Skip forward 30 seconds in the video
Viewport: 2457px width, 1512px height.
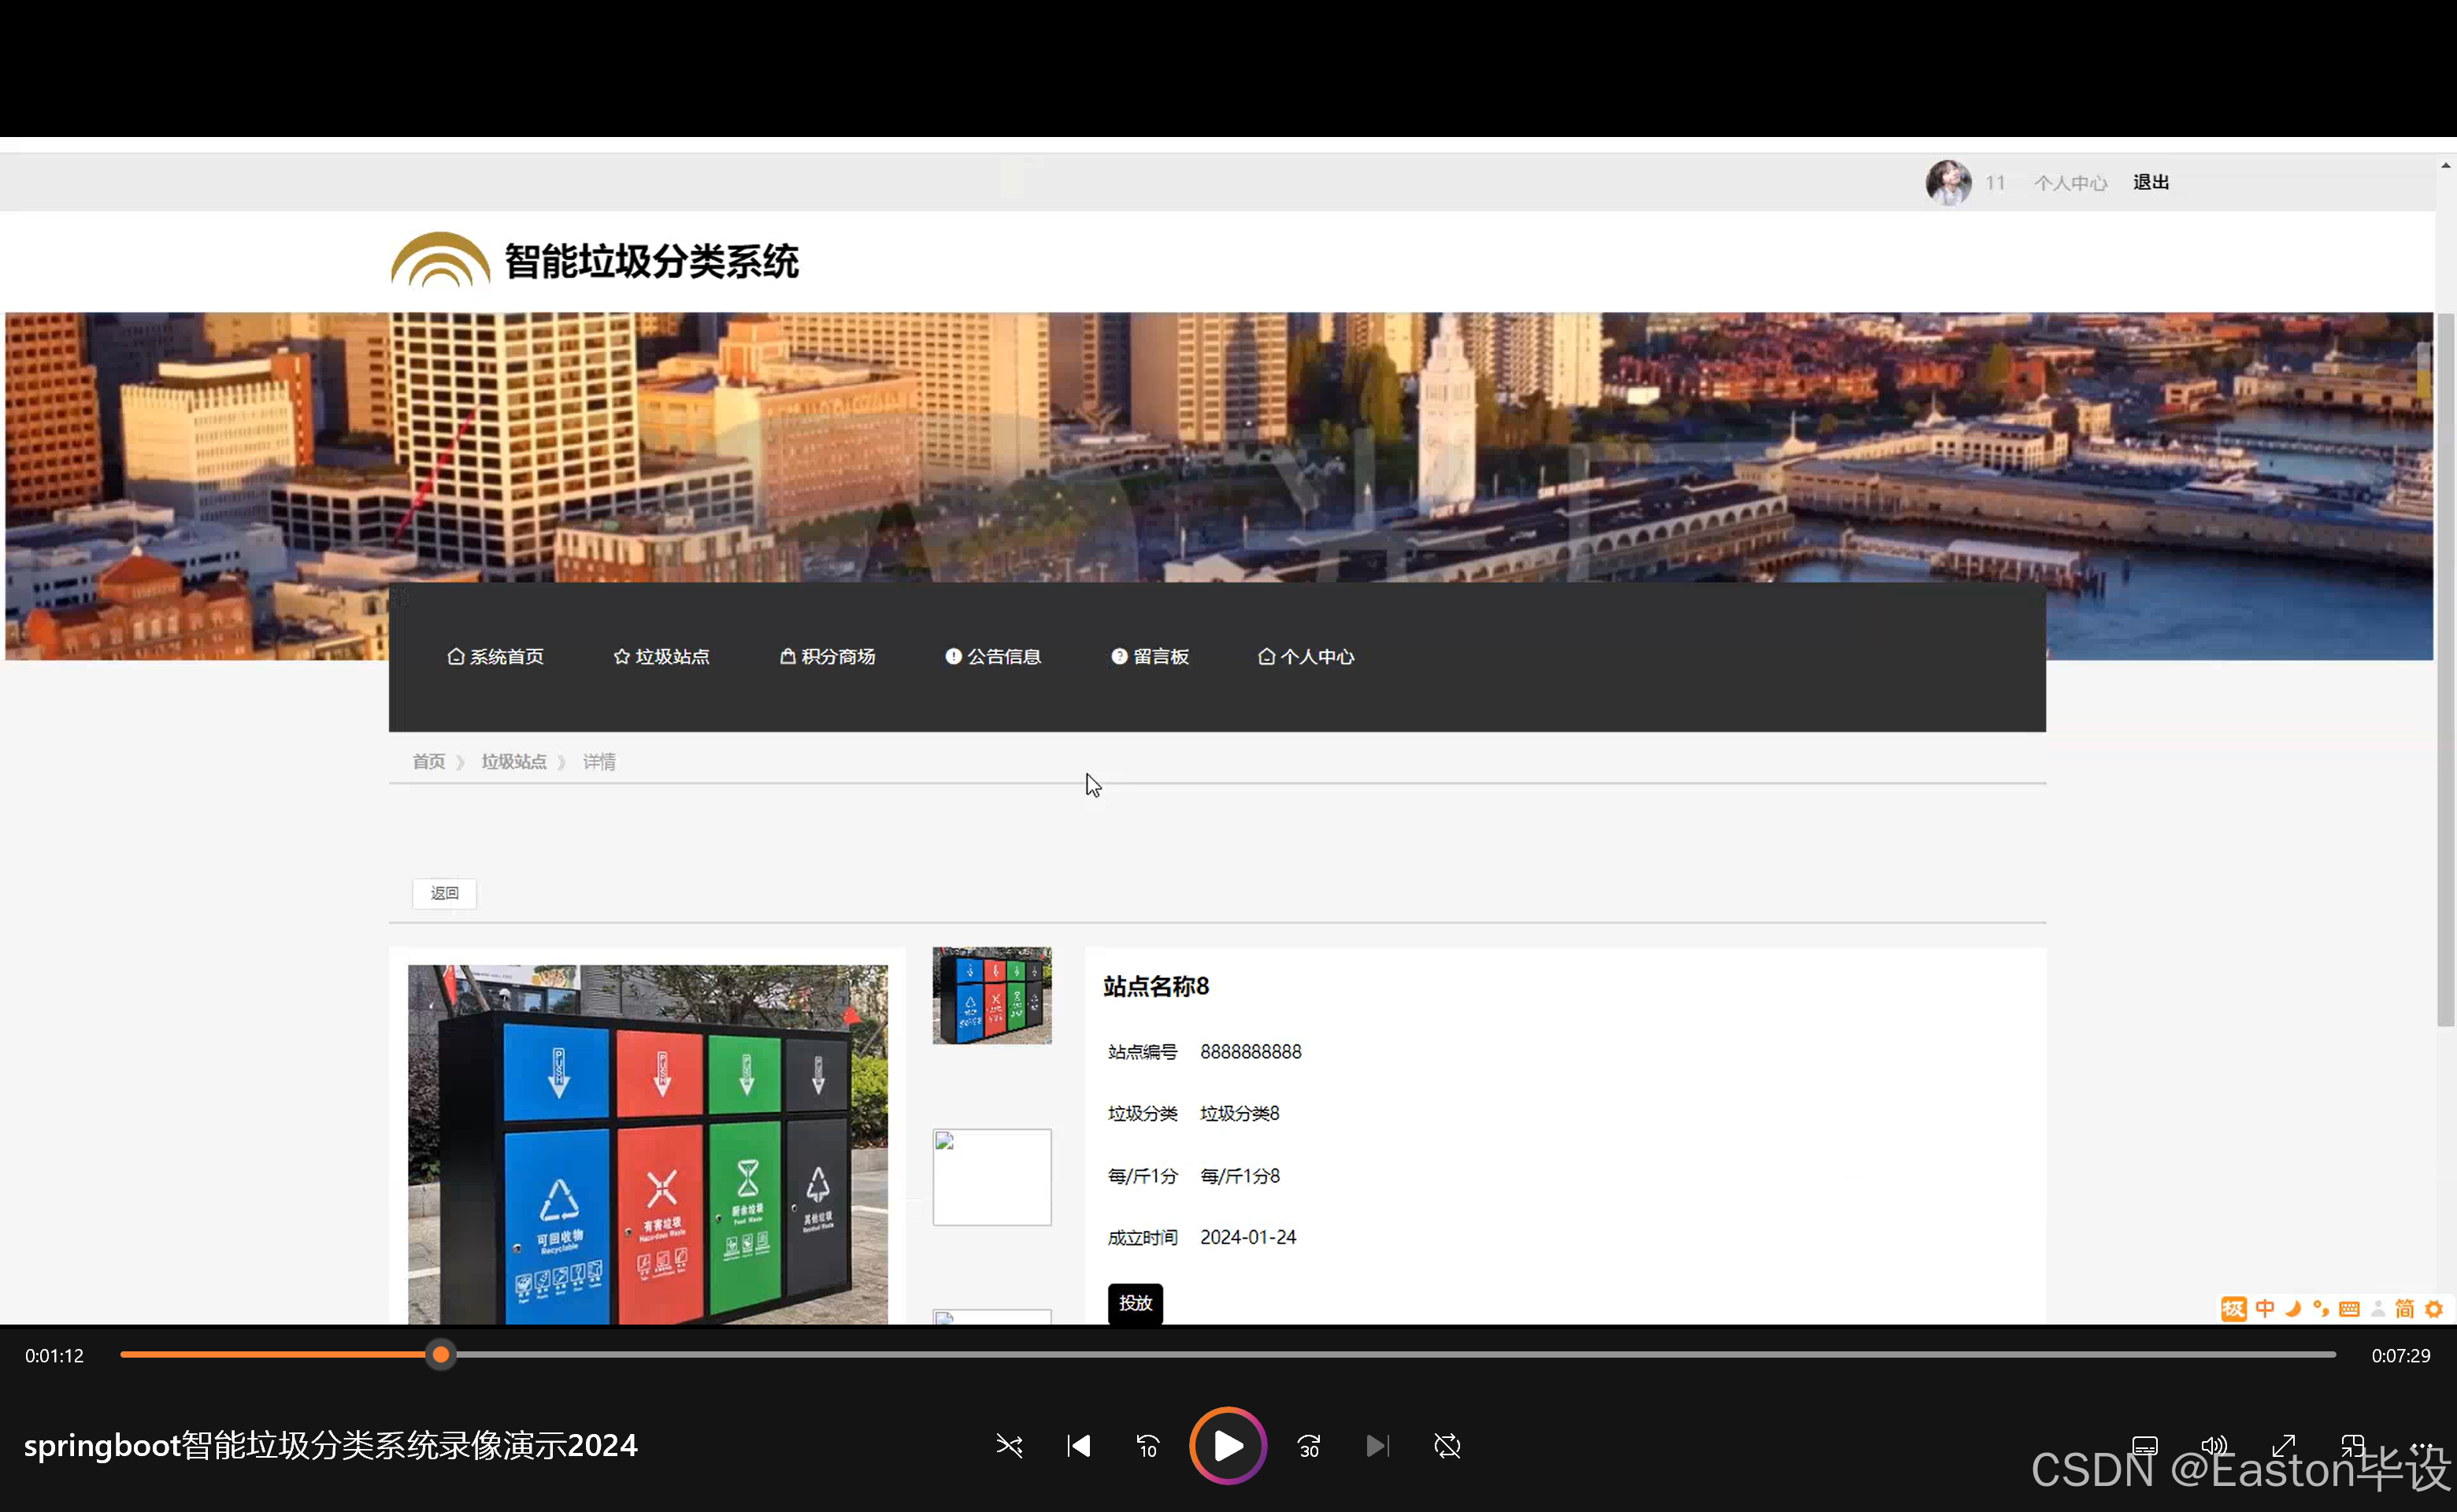[1308, 1446]
